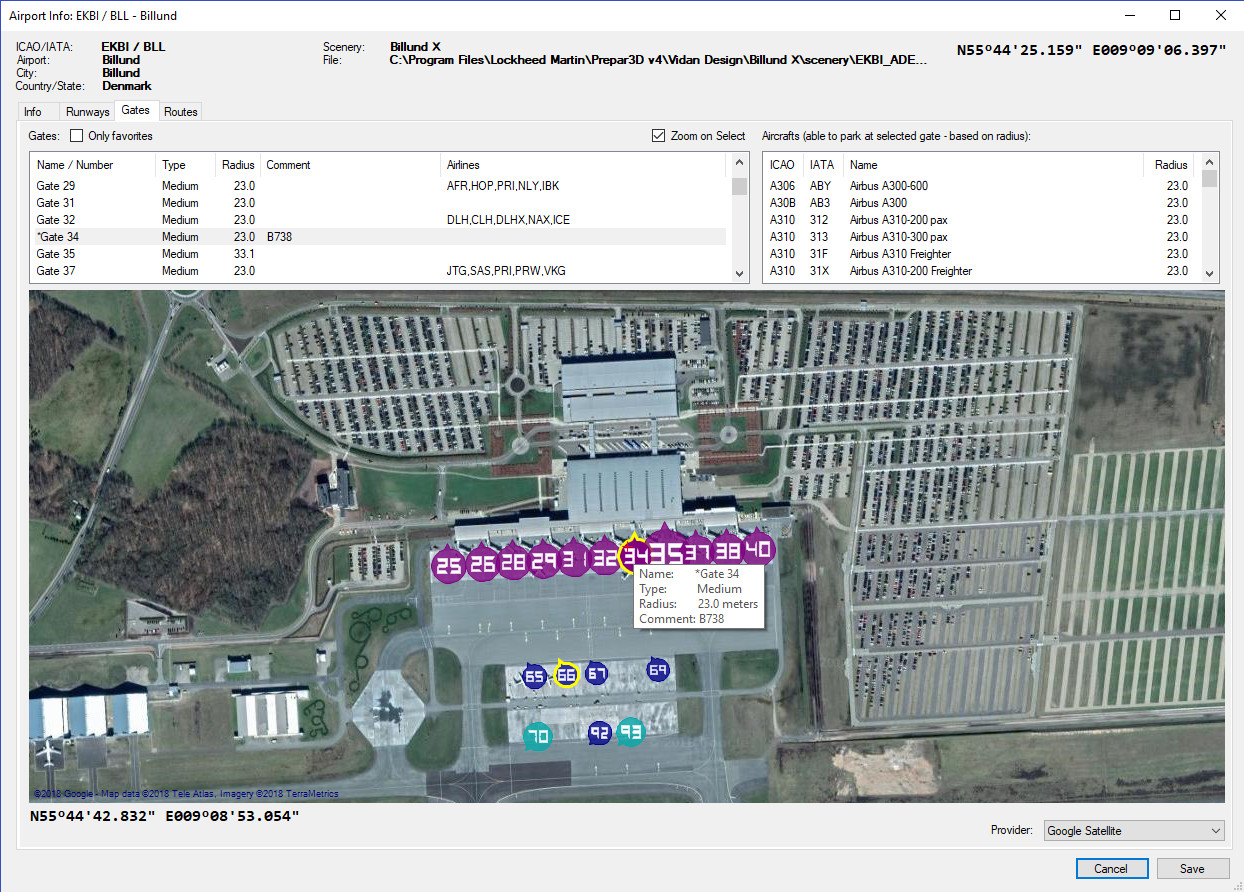Select Airbus A310-200 pax row
The image size is (1244, 892).
tap(980, 220)
